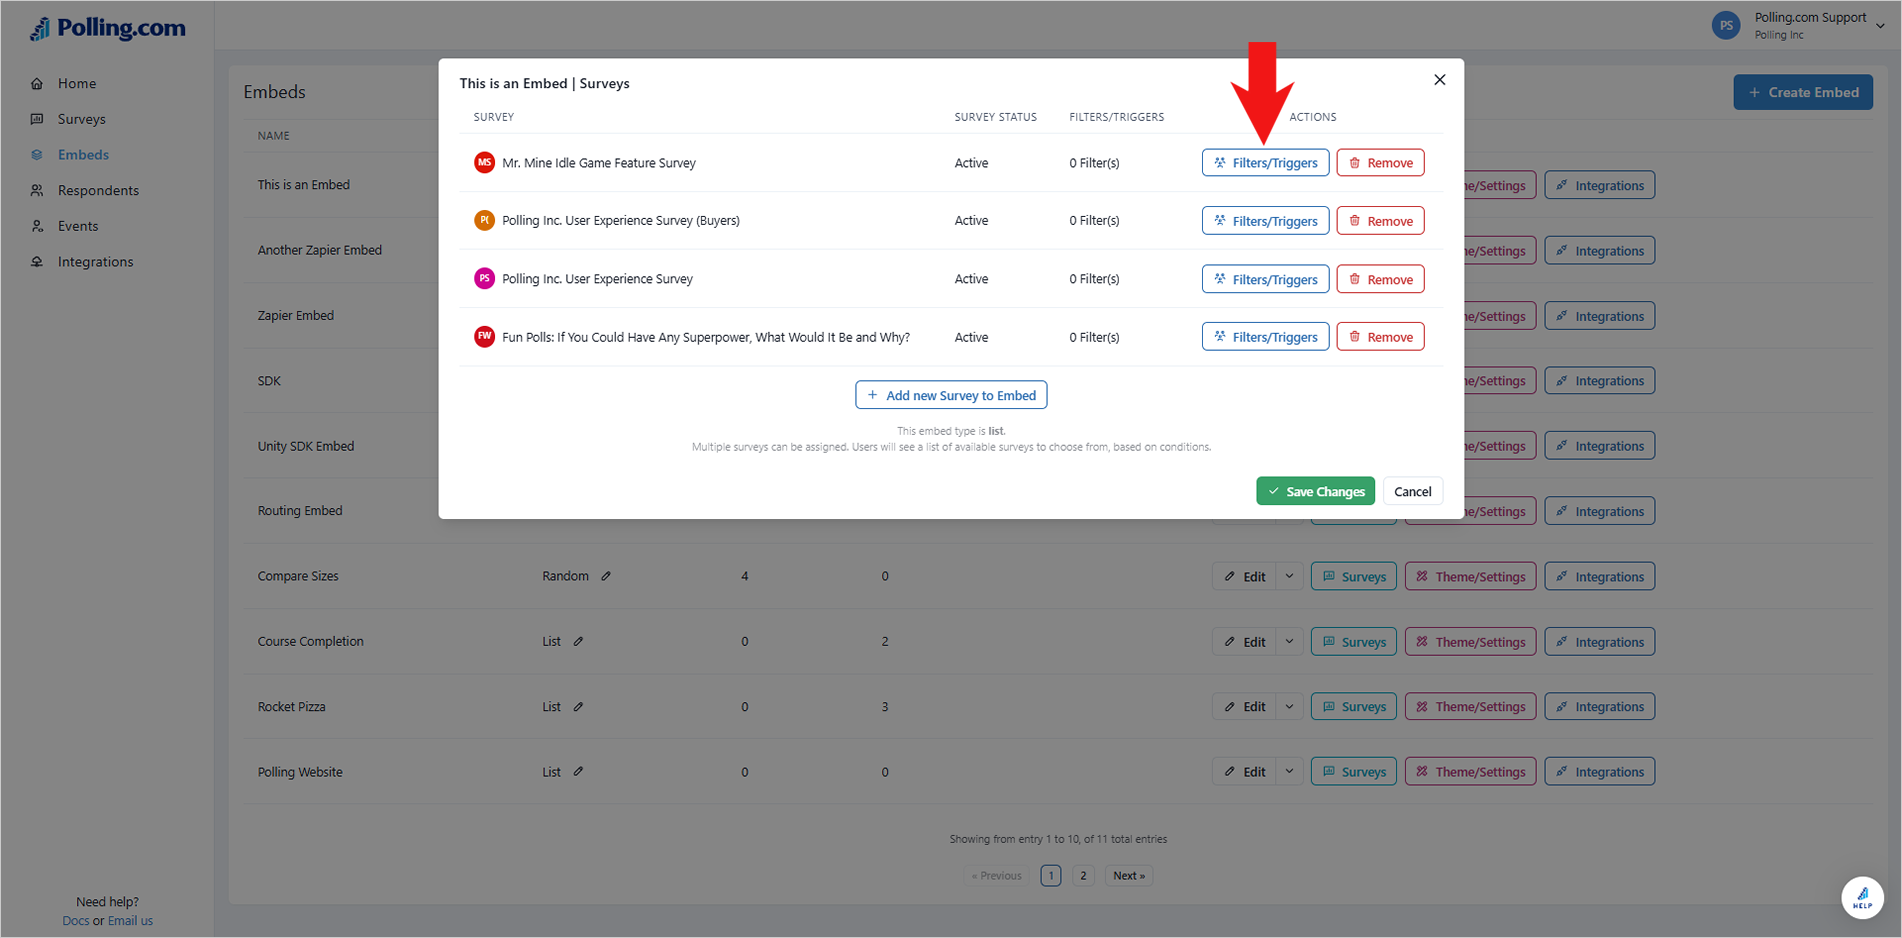
Task: Open Theme/Settings for Compare Sizes
Action: [x=1470, y=576]
